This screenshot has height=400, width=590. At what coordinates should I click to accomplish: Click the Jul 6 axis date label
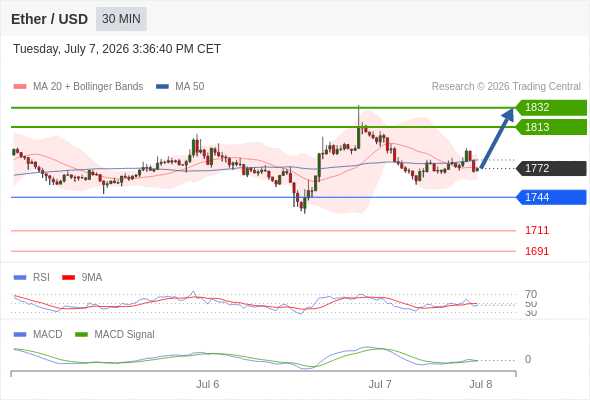pyautogui.click(x=207, y=384)
